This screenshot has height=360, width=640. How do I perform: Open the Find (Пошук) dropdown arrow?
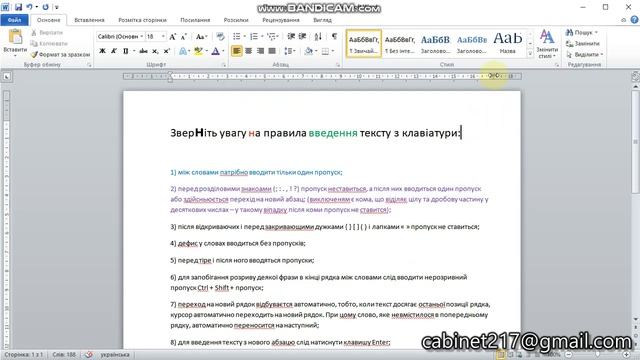[x=596, y=32]
